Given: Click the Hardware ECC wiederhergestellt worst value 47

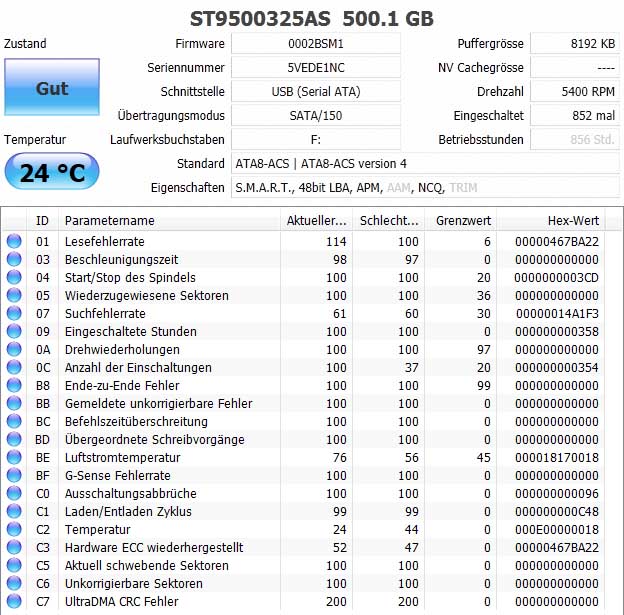Looking at the screenshot, I should pos(411,547).
